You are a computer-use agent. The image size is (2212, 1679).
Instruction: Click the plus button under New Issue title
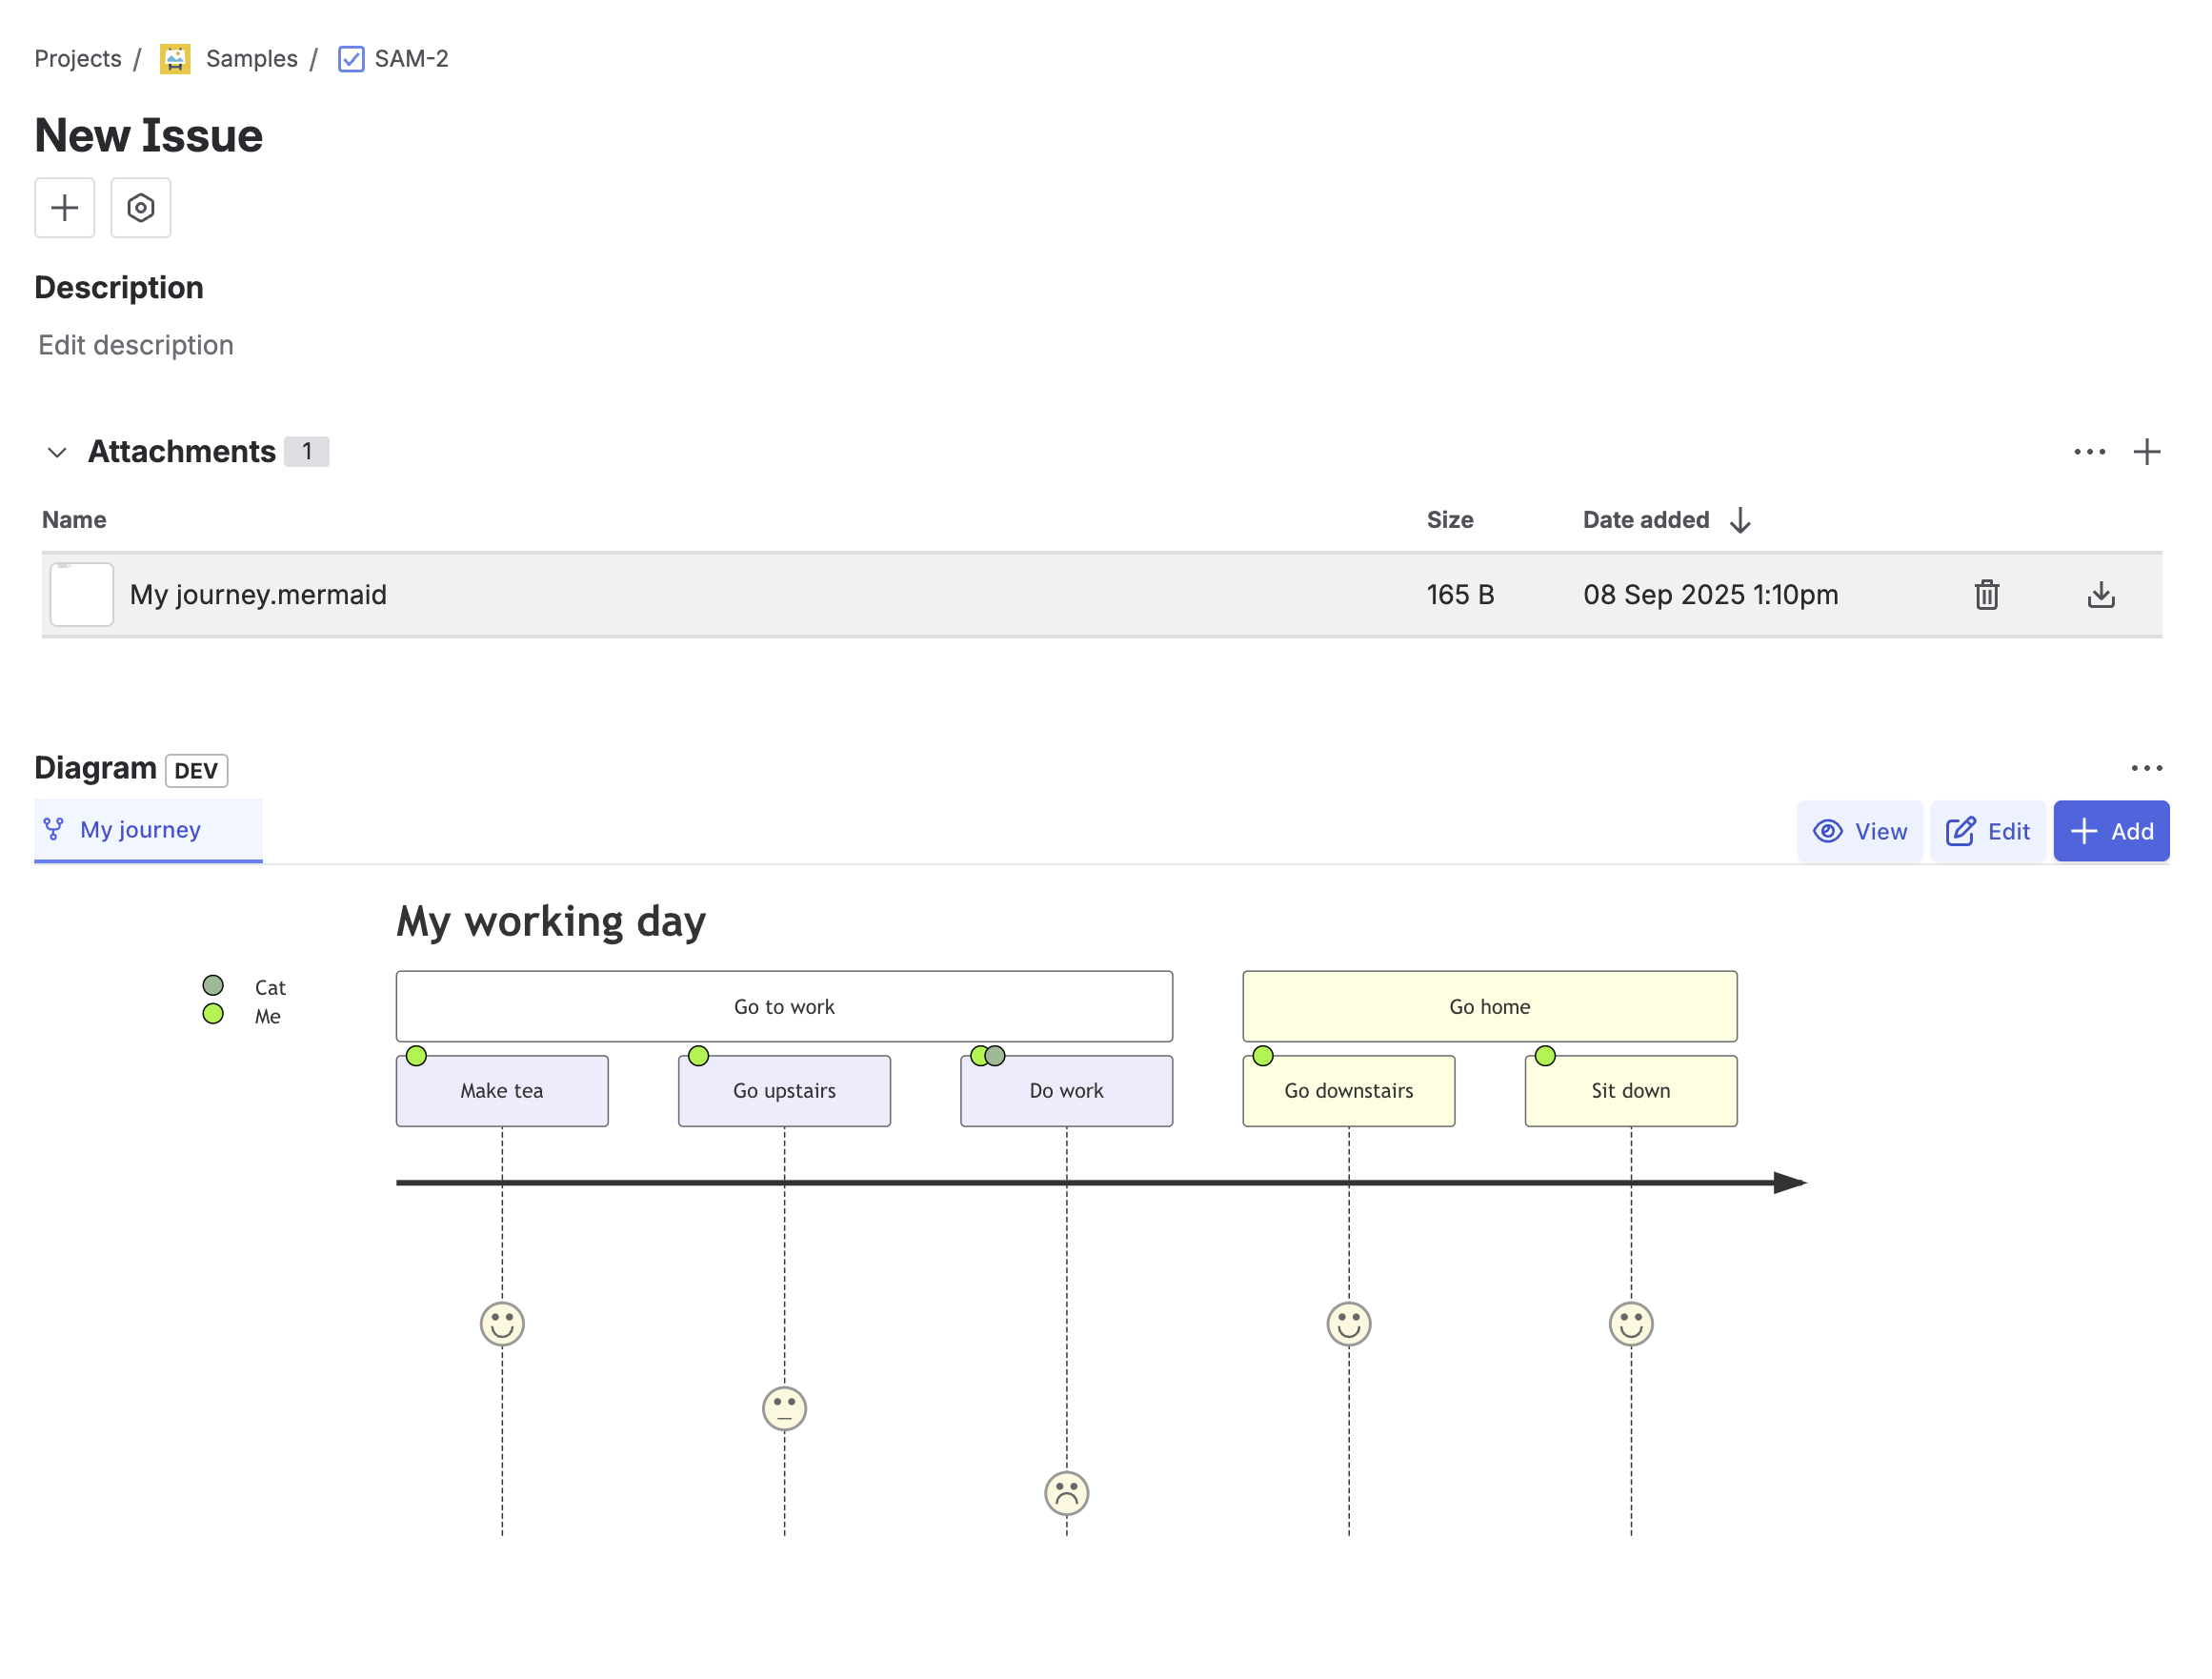(65, 208)
